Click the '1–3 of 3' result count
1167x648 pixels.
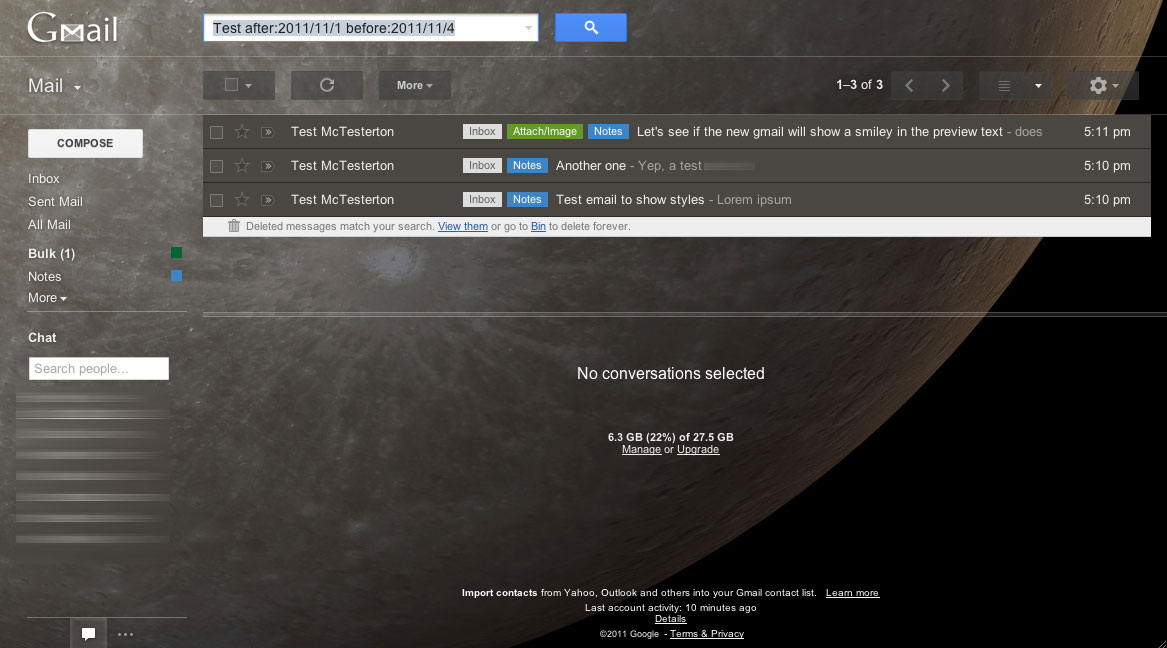click(x=860, y=86)
